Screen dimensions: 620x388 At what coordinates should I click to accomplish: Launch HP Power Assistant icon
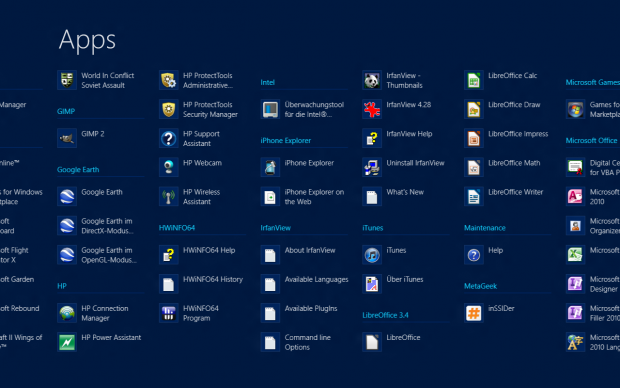(x=67, y=342)
